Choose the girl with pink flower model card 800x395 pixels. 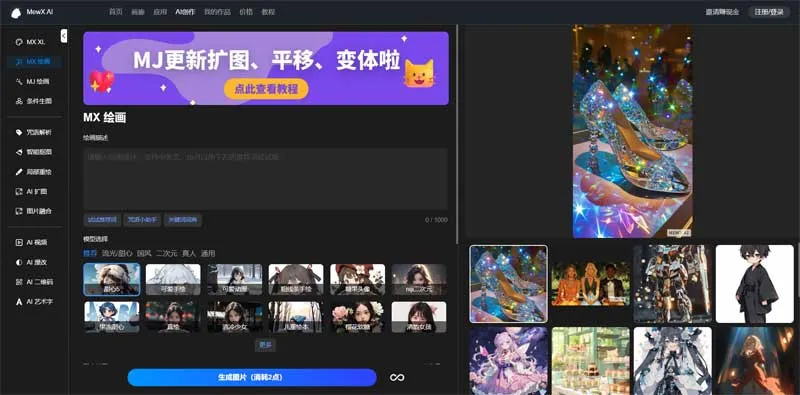(x=358, y=317)
